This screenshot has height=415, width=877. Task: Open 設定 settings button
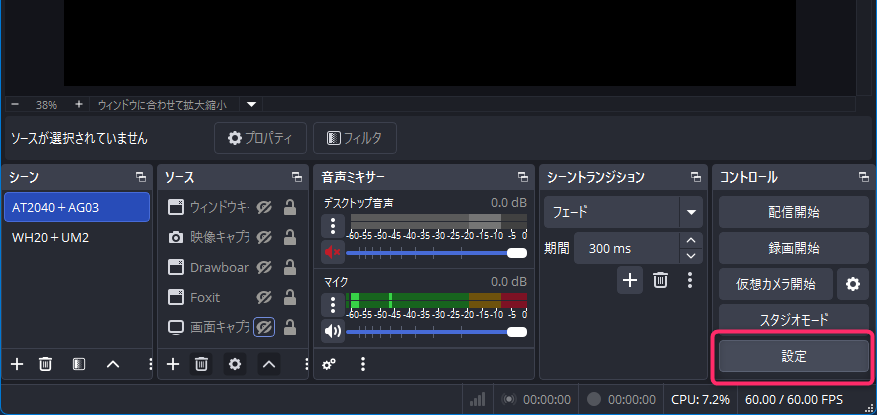tap(793, 356)
